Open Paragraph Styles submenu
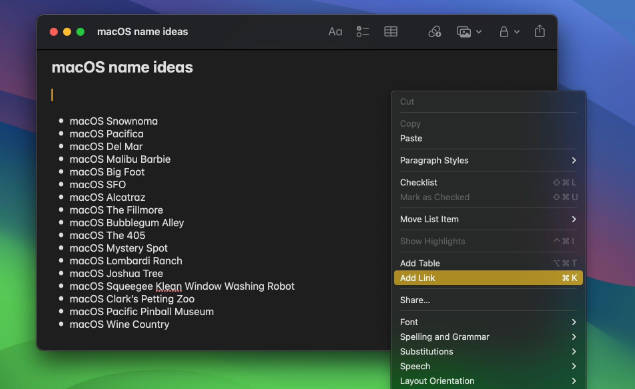635x389 pixels. (488, 161)
